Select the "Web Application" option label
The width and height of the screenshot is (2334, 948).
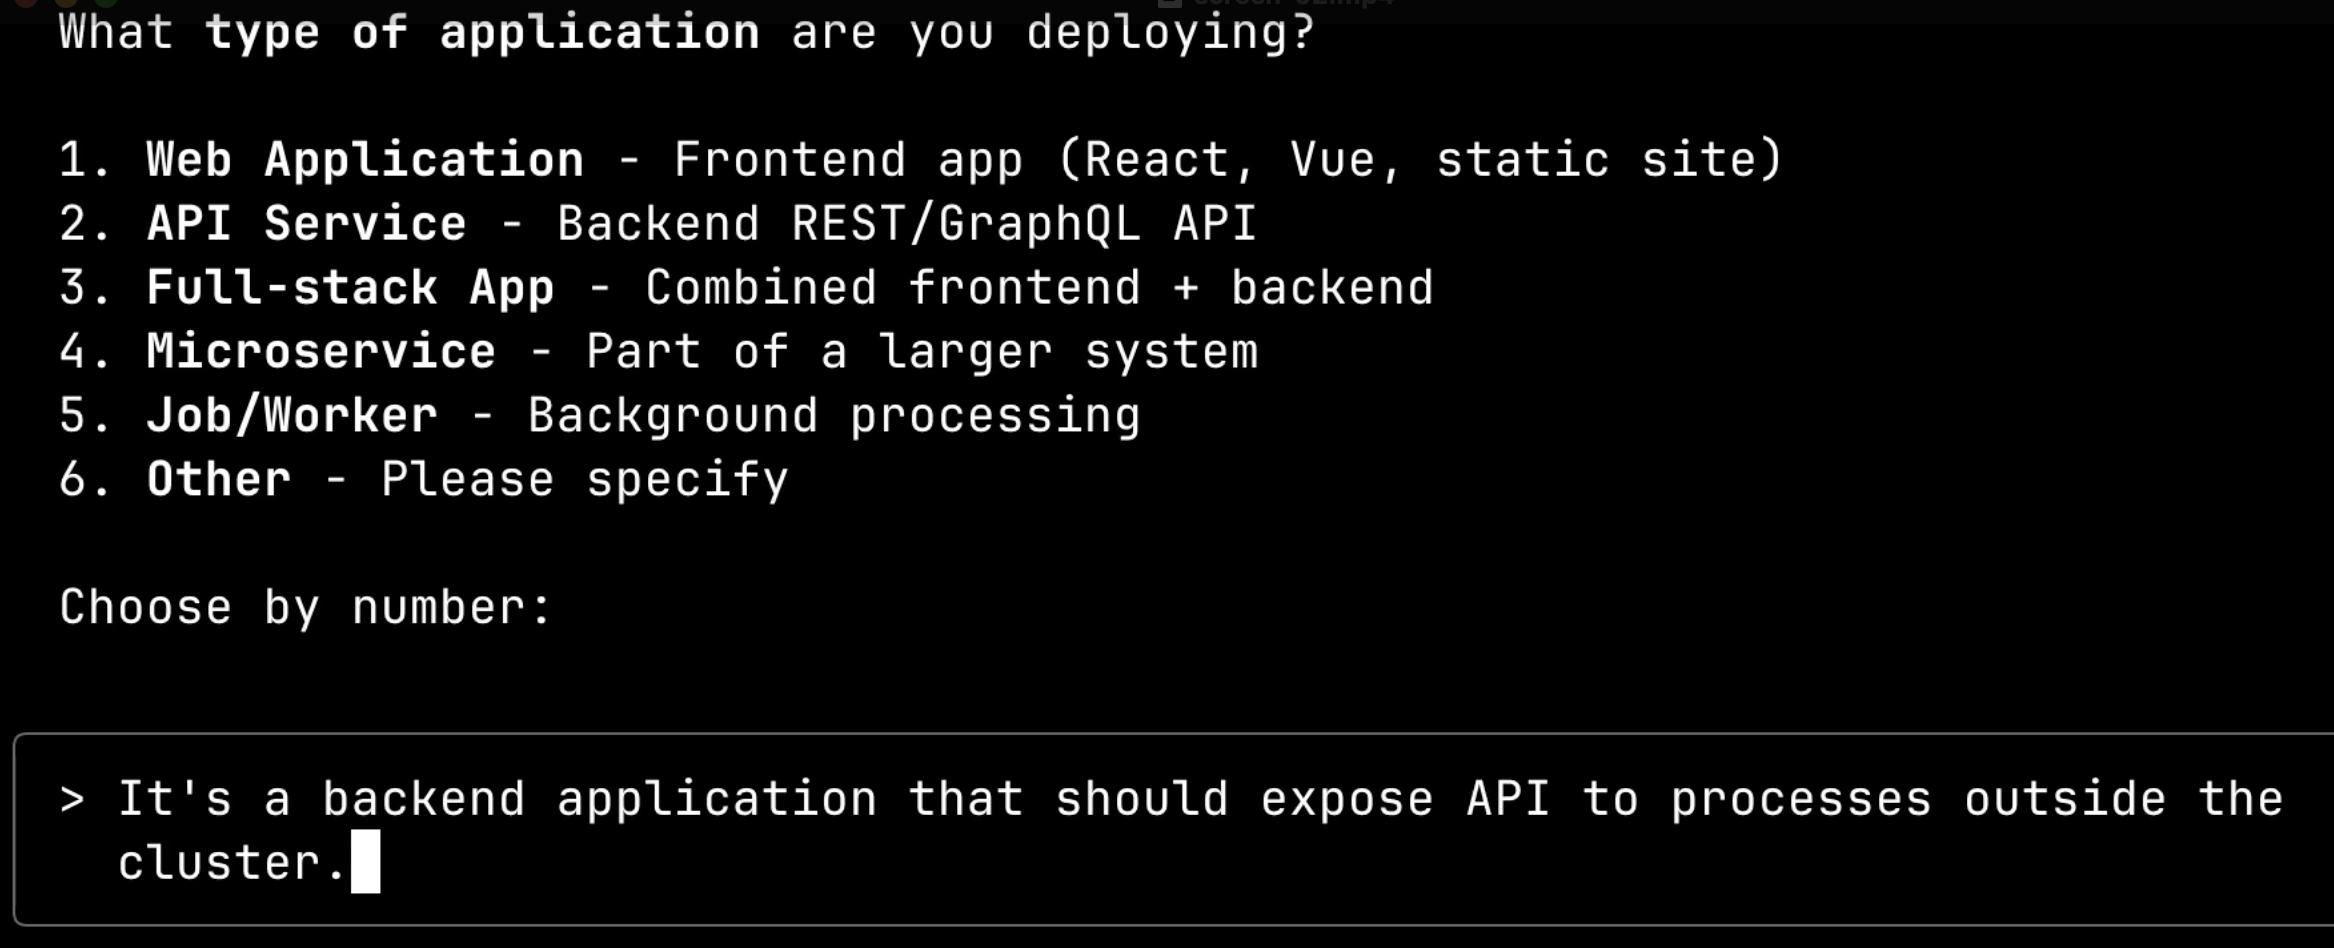[x=365, y=160]
